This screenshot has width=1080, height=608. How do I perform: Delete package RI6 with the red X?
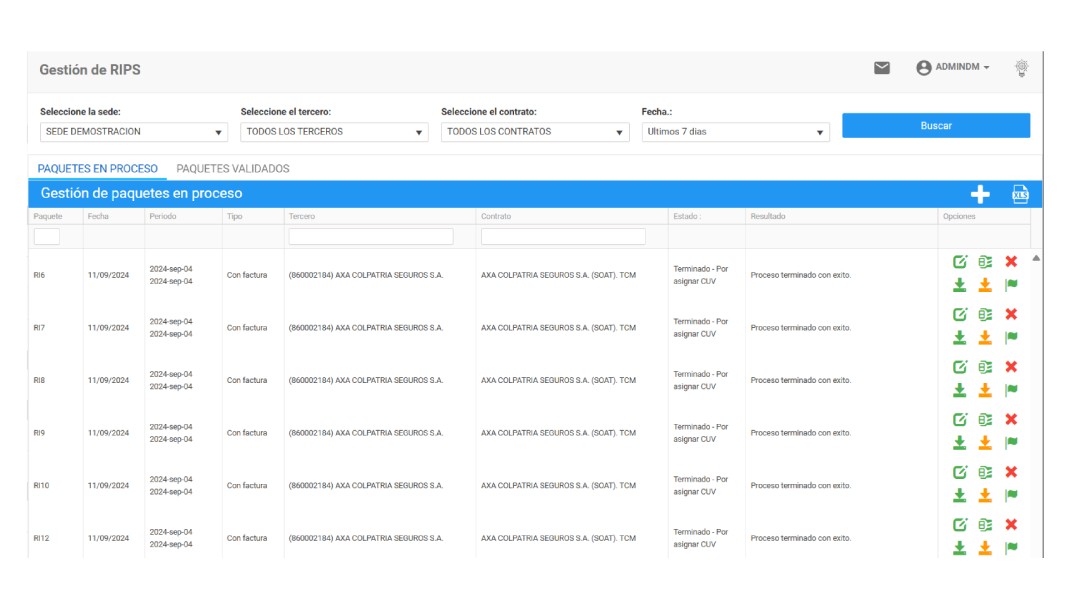point(1011,262)
